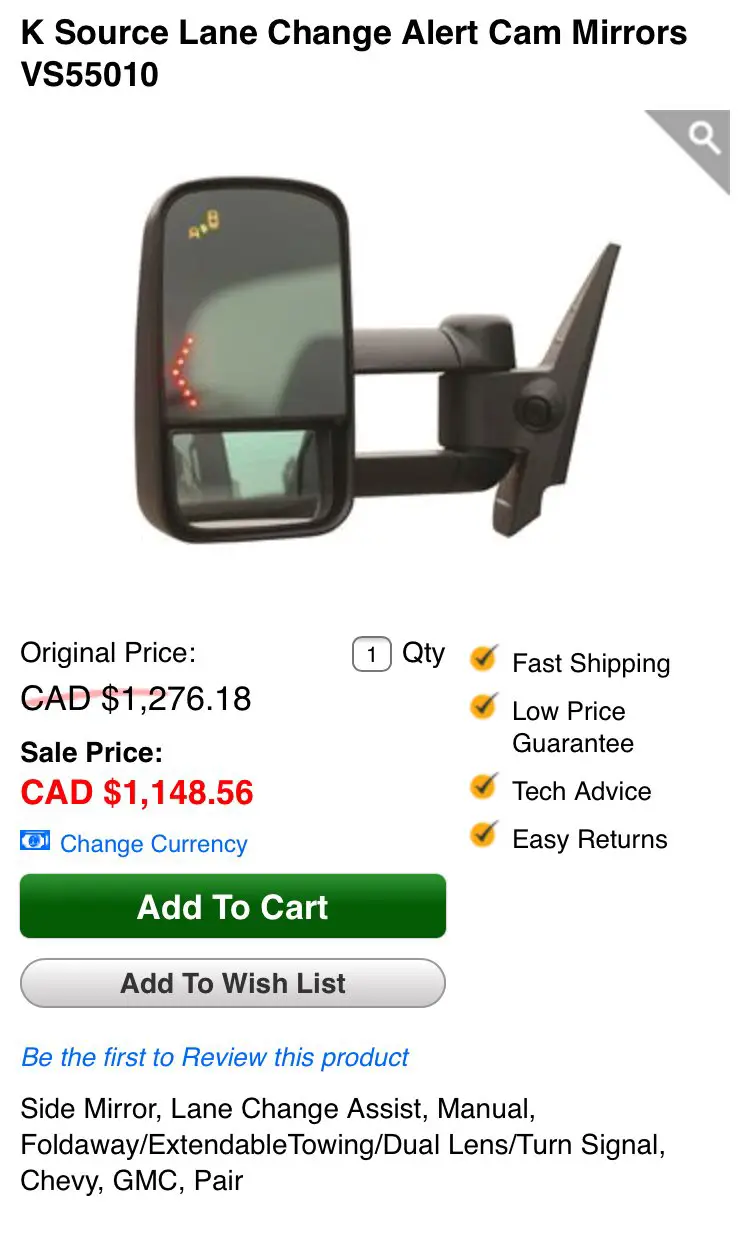Viewport: 750px width, 1233px height.
Task: Click the Tech Advice checkmark icon
Action: 484,787
